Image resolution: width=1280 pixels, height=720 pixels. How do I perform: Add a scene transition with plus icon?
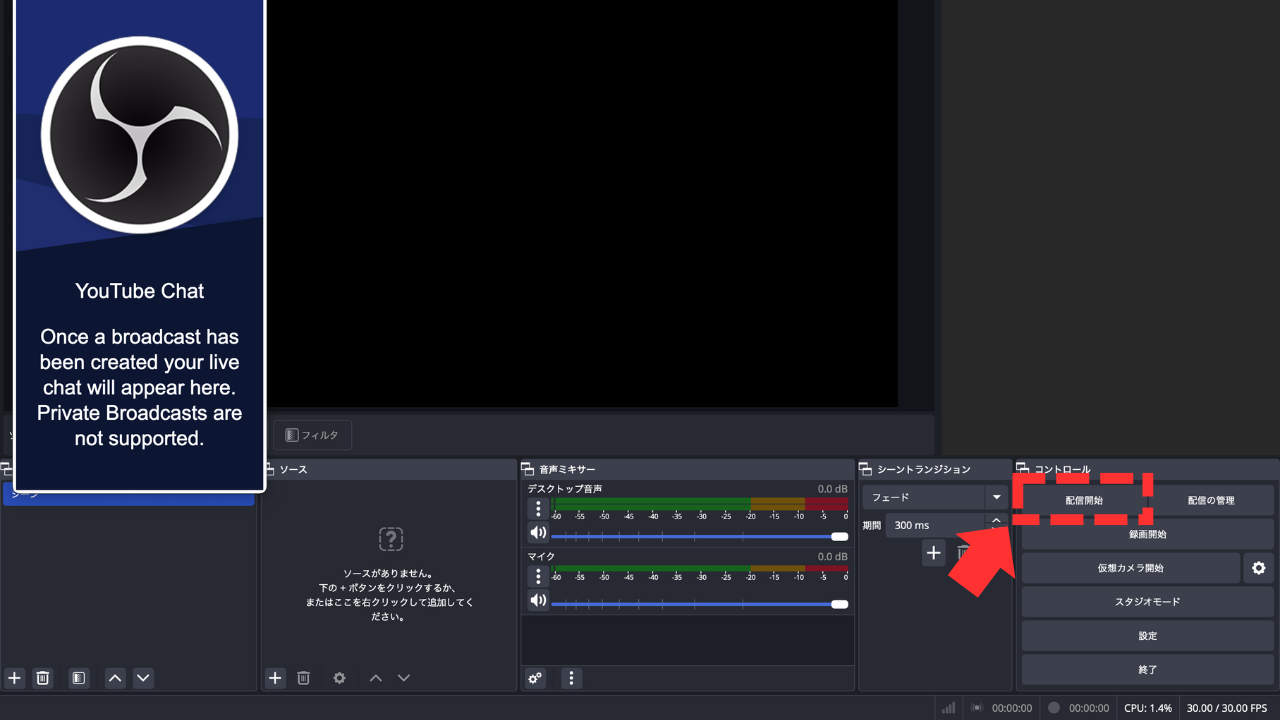point(933,552)
